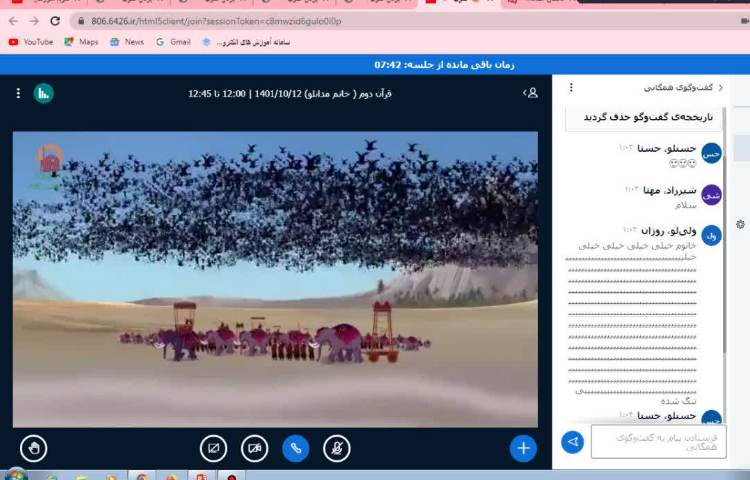
Task: Open YouTube bookmark in bookmarks bar
Action: [31, 42]
